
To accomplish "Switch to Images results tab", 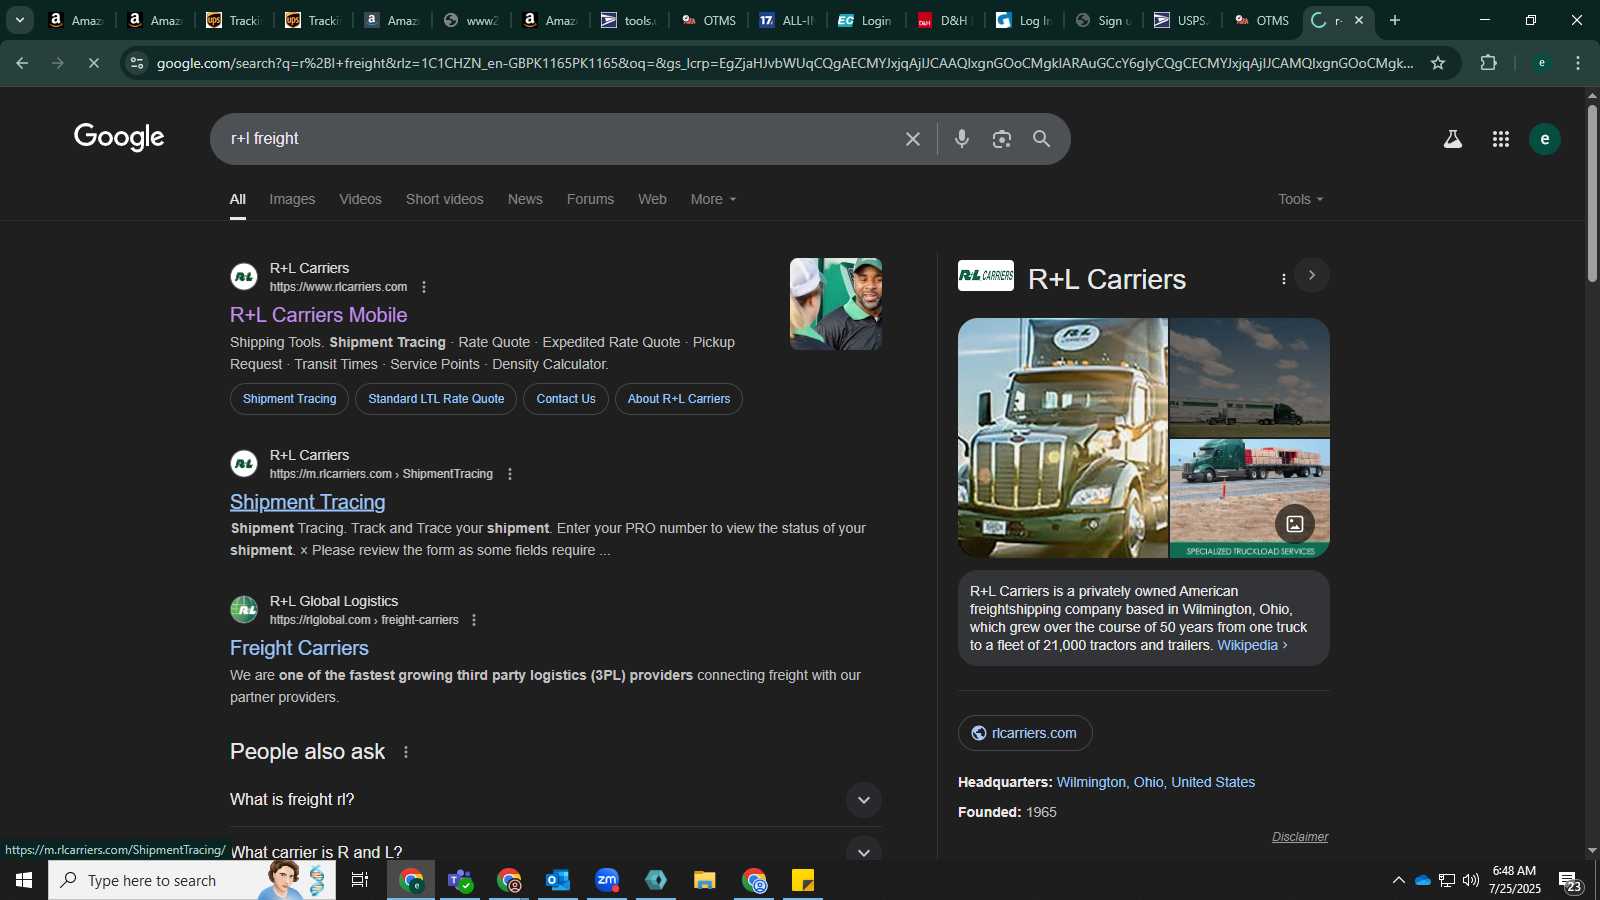I will coord(292,199).
